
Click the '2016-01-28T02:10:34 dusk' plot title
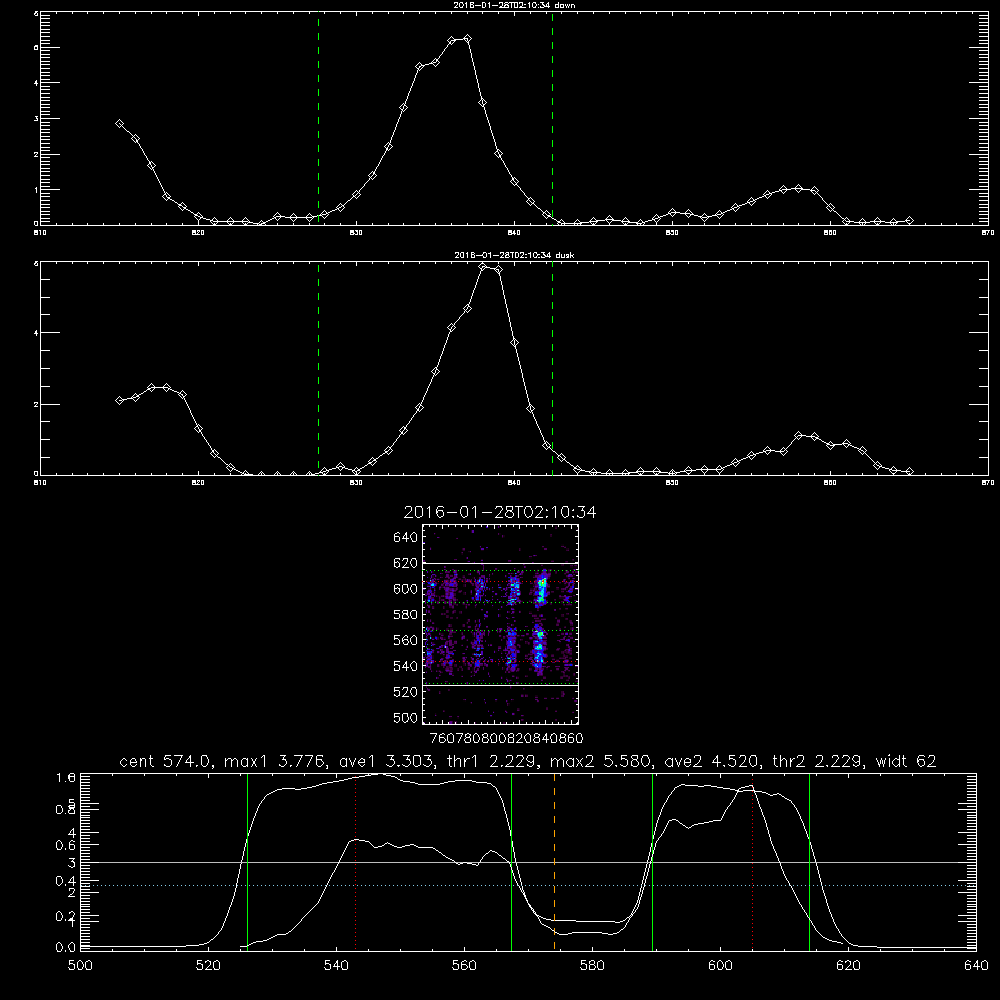coord(514,255)
